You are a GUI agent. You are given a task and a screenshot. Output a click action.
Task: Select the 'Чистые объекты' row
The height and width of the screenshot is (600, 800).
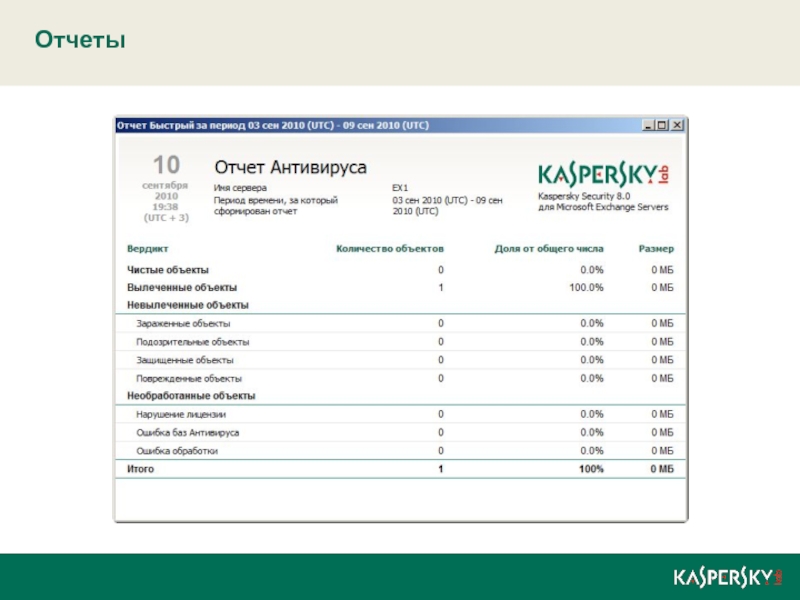(401, 270)
